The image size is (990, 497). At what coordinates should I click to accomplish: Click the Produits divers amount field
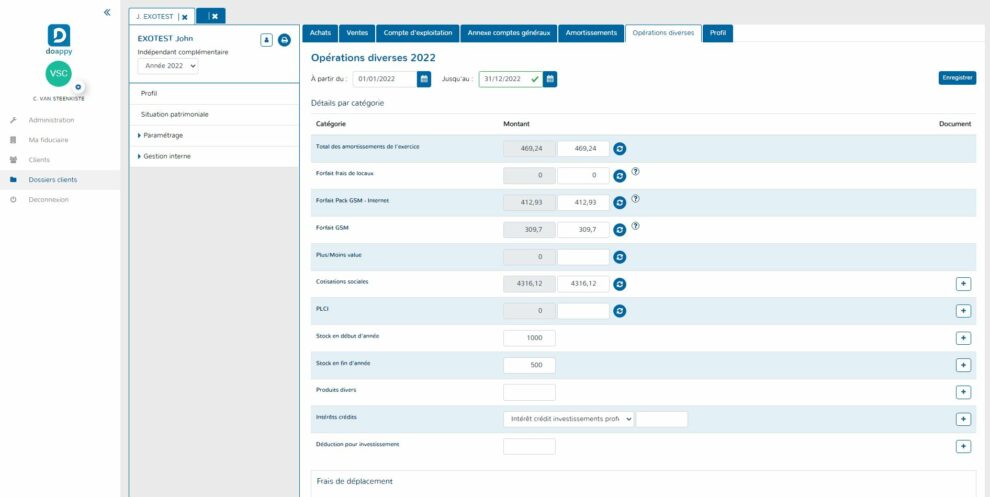coord(529,393)
